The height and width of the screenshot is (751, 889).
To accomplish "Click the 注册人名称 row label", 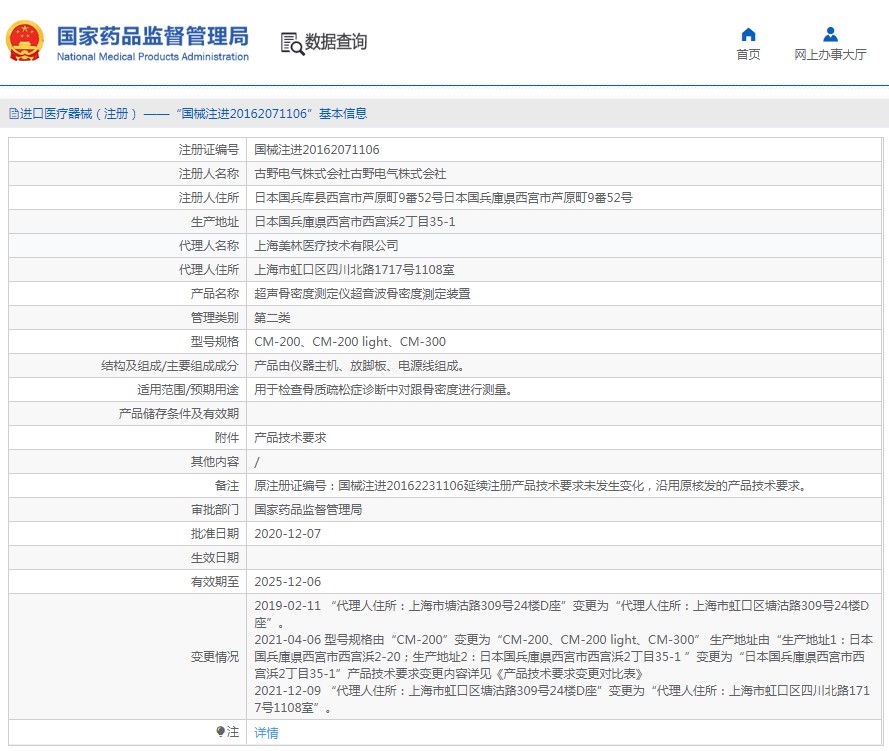I will (x=209, y=174).
